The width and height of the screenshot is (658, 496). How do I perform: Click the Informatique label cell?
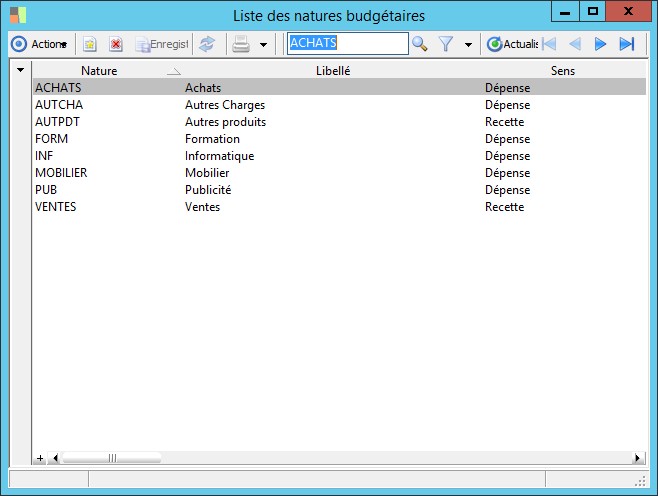click(x=219, y=156)
